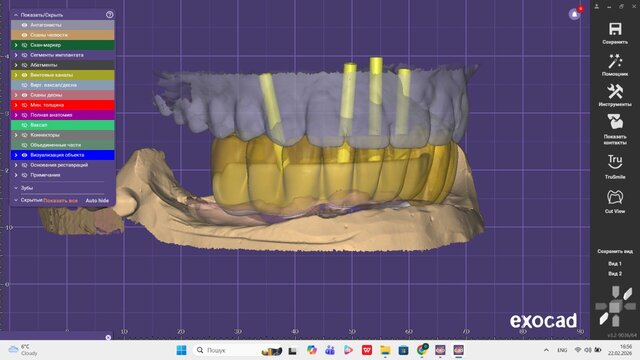Enable the Cut View tool

[x=615, y=198]
